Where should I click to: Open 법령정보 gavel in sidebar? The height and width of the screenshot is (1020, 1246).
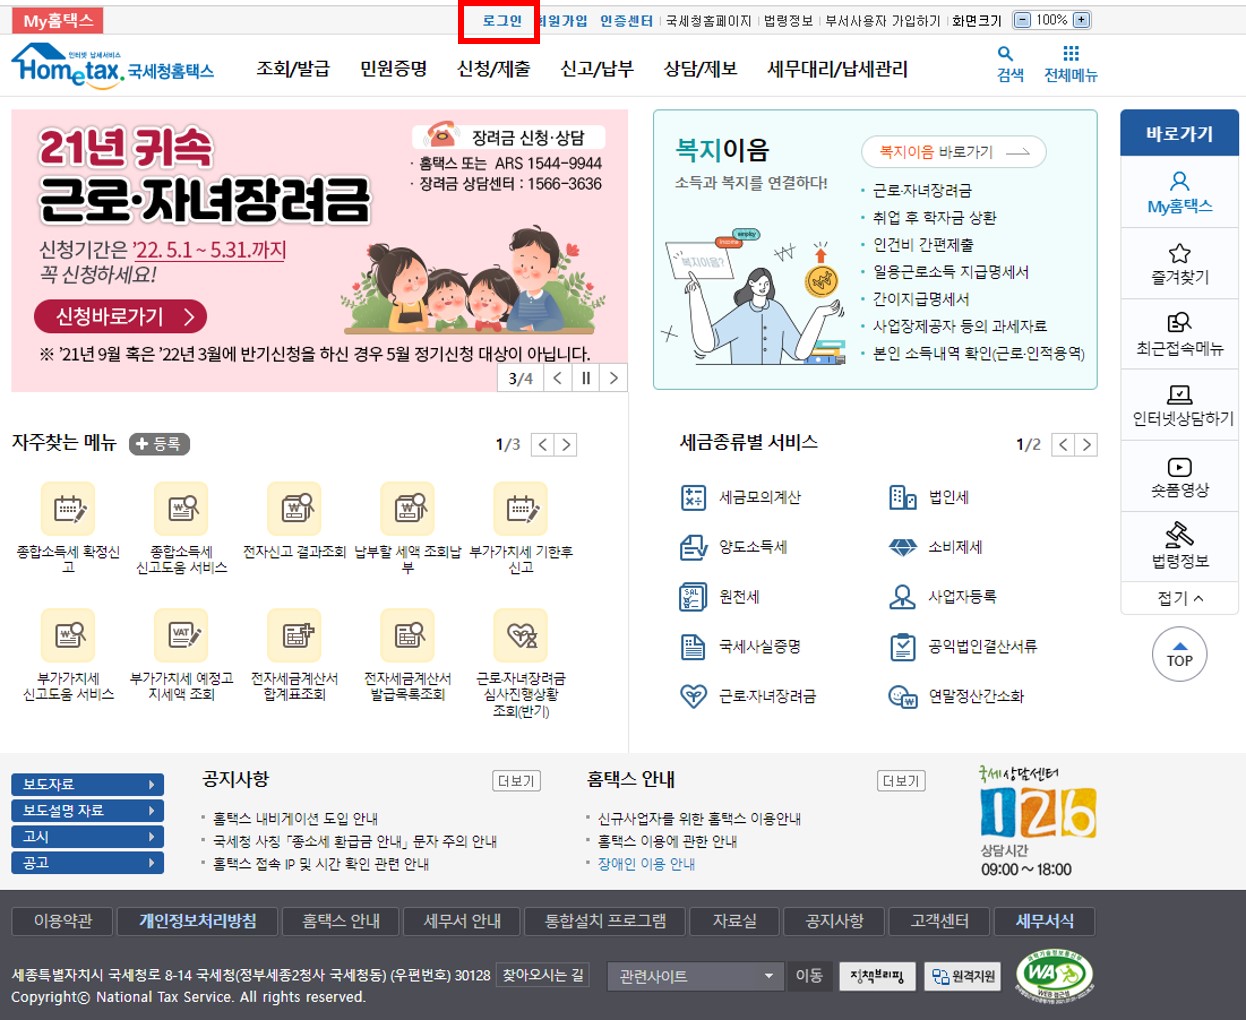point(1180,548)
